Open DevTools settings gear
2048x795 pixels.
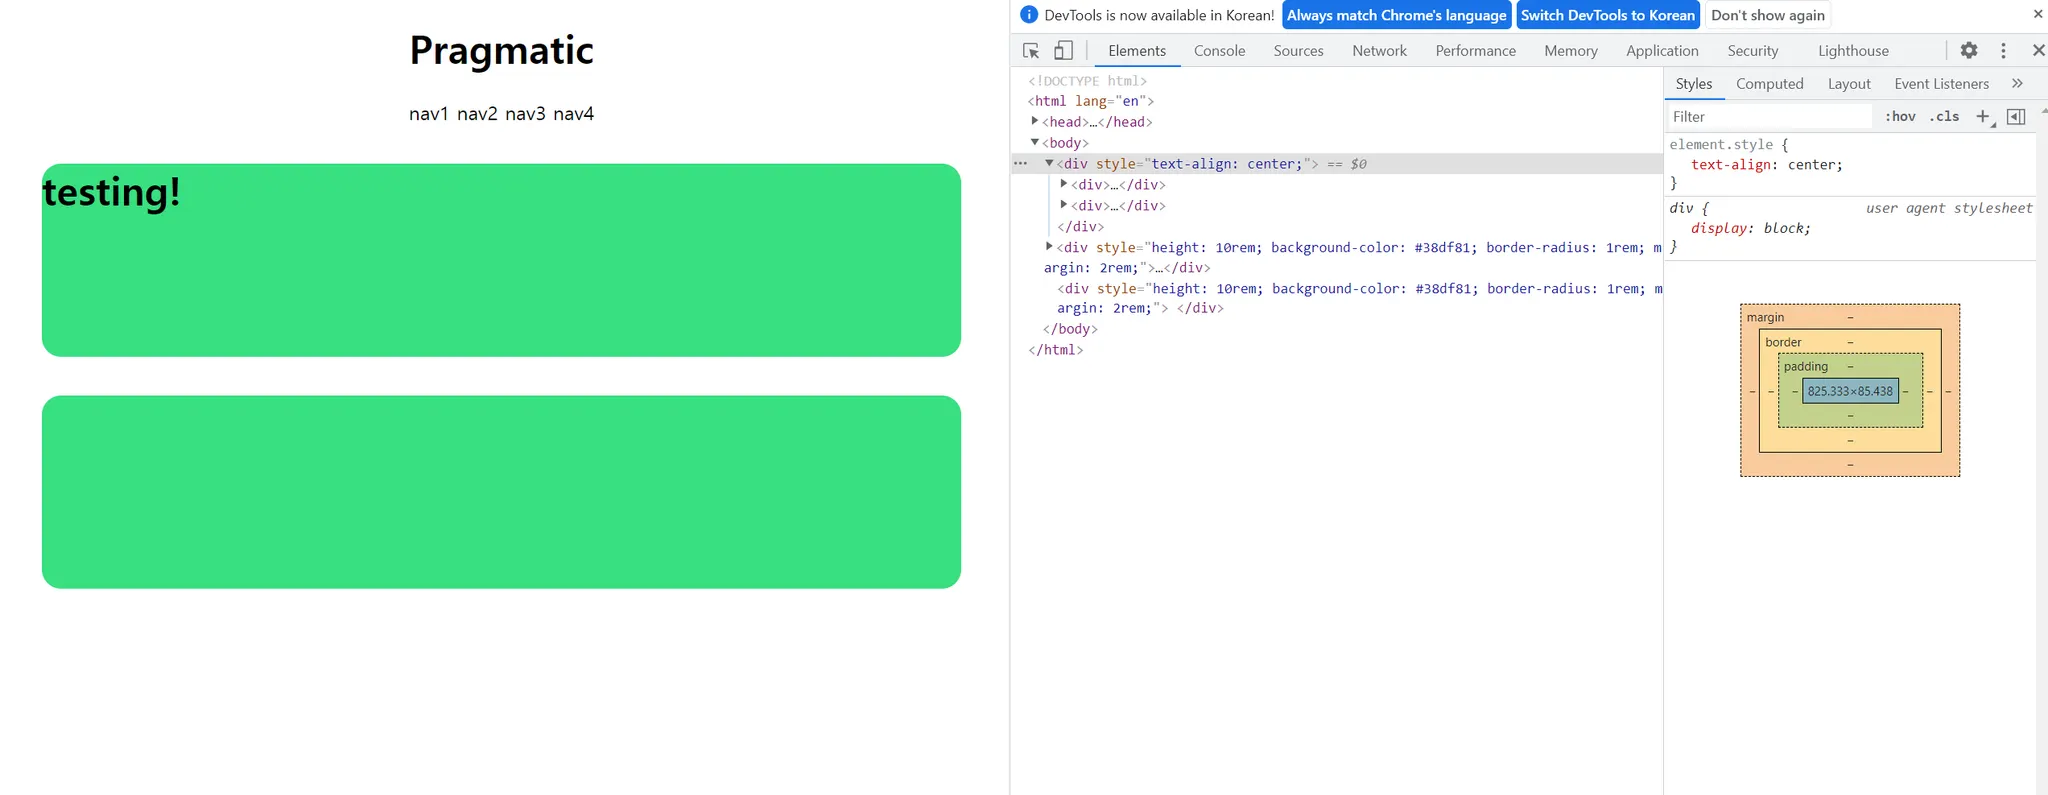click(x=1968, y=51)
